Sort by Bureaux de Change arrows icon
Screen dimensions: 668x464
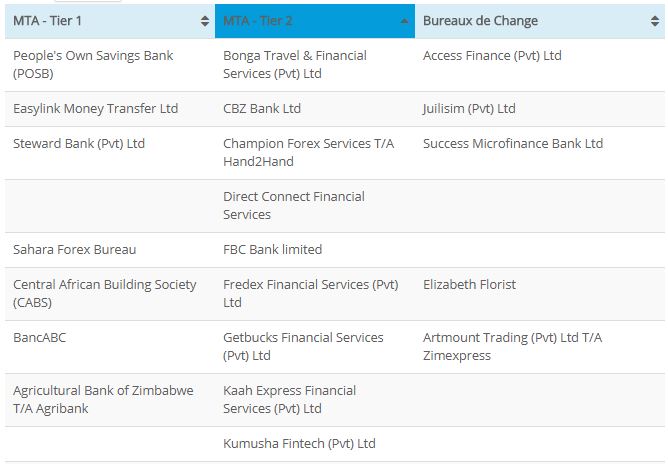655,21
